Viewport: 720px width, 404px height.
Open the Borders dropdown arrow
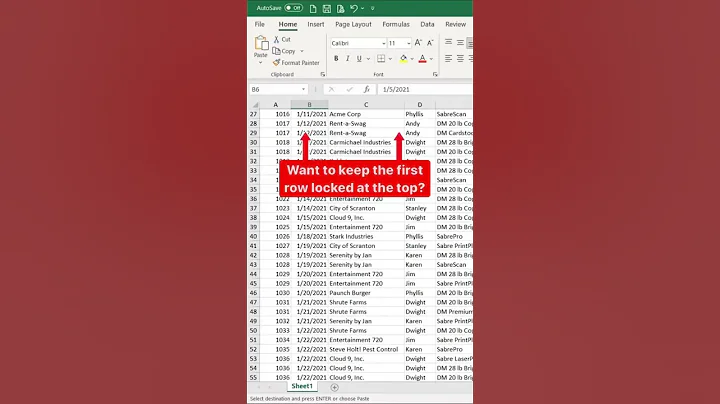[x=390, y=59]
